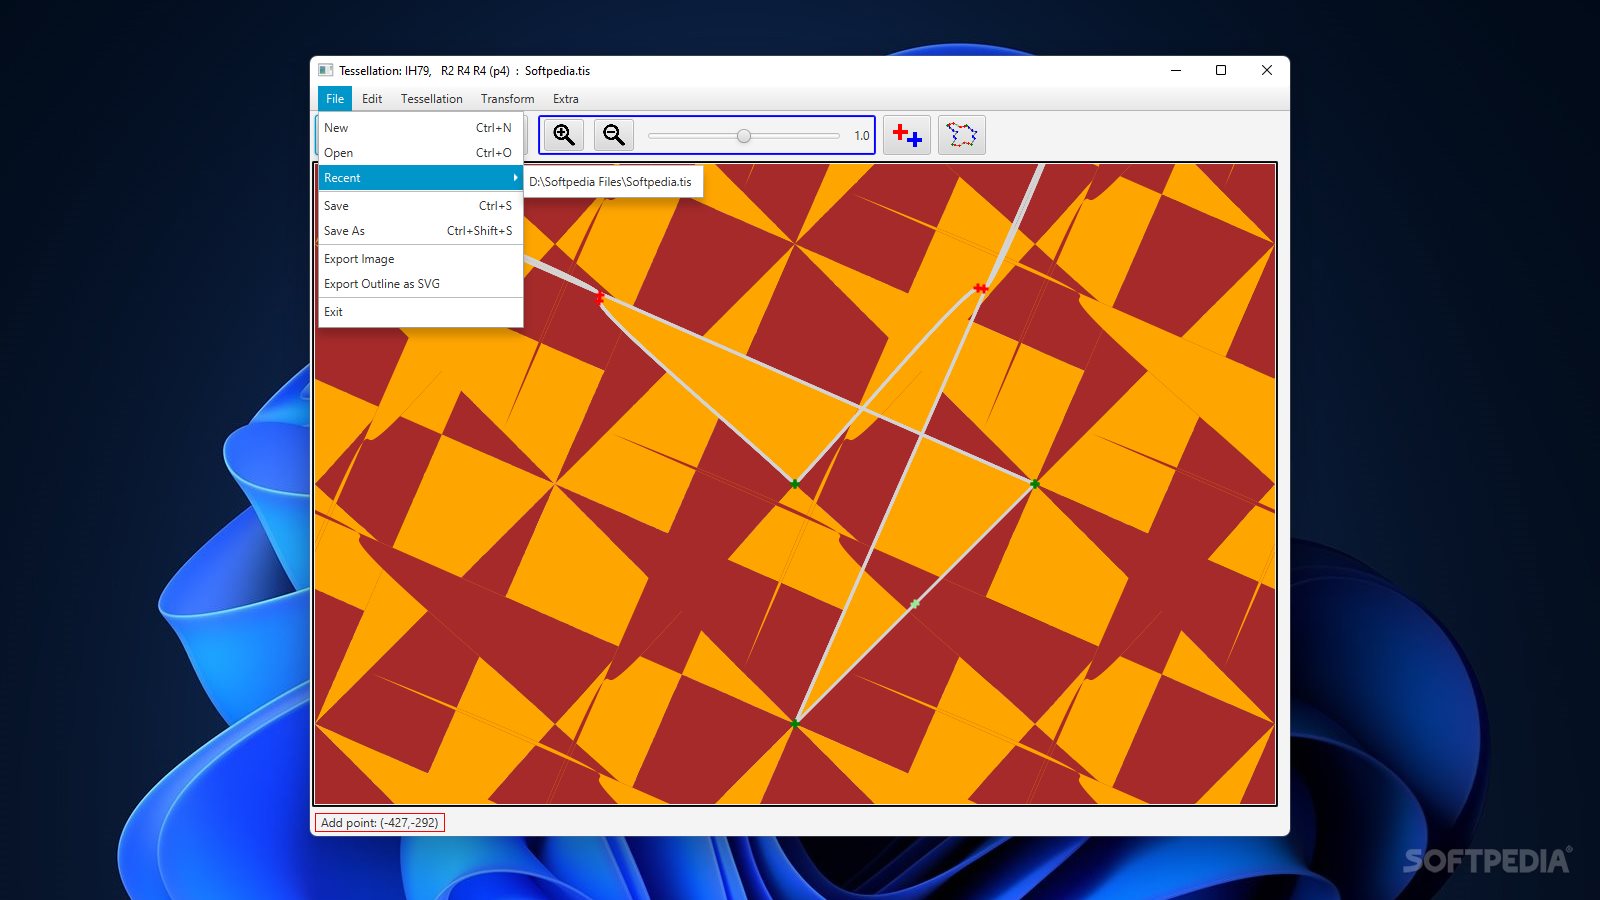Select Save As in the File menu
This screenshot has width=1600, height=900.
420,231
